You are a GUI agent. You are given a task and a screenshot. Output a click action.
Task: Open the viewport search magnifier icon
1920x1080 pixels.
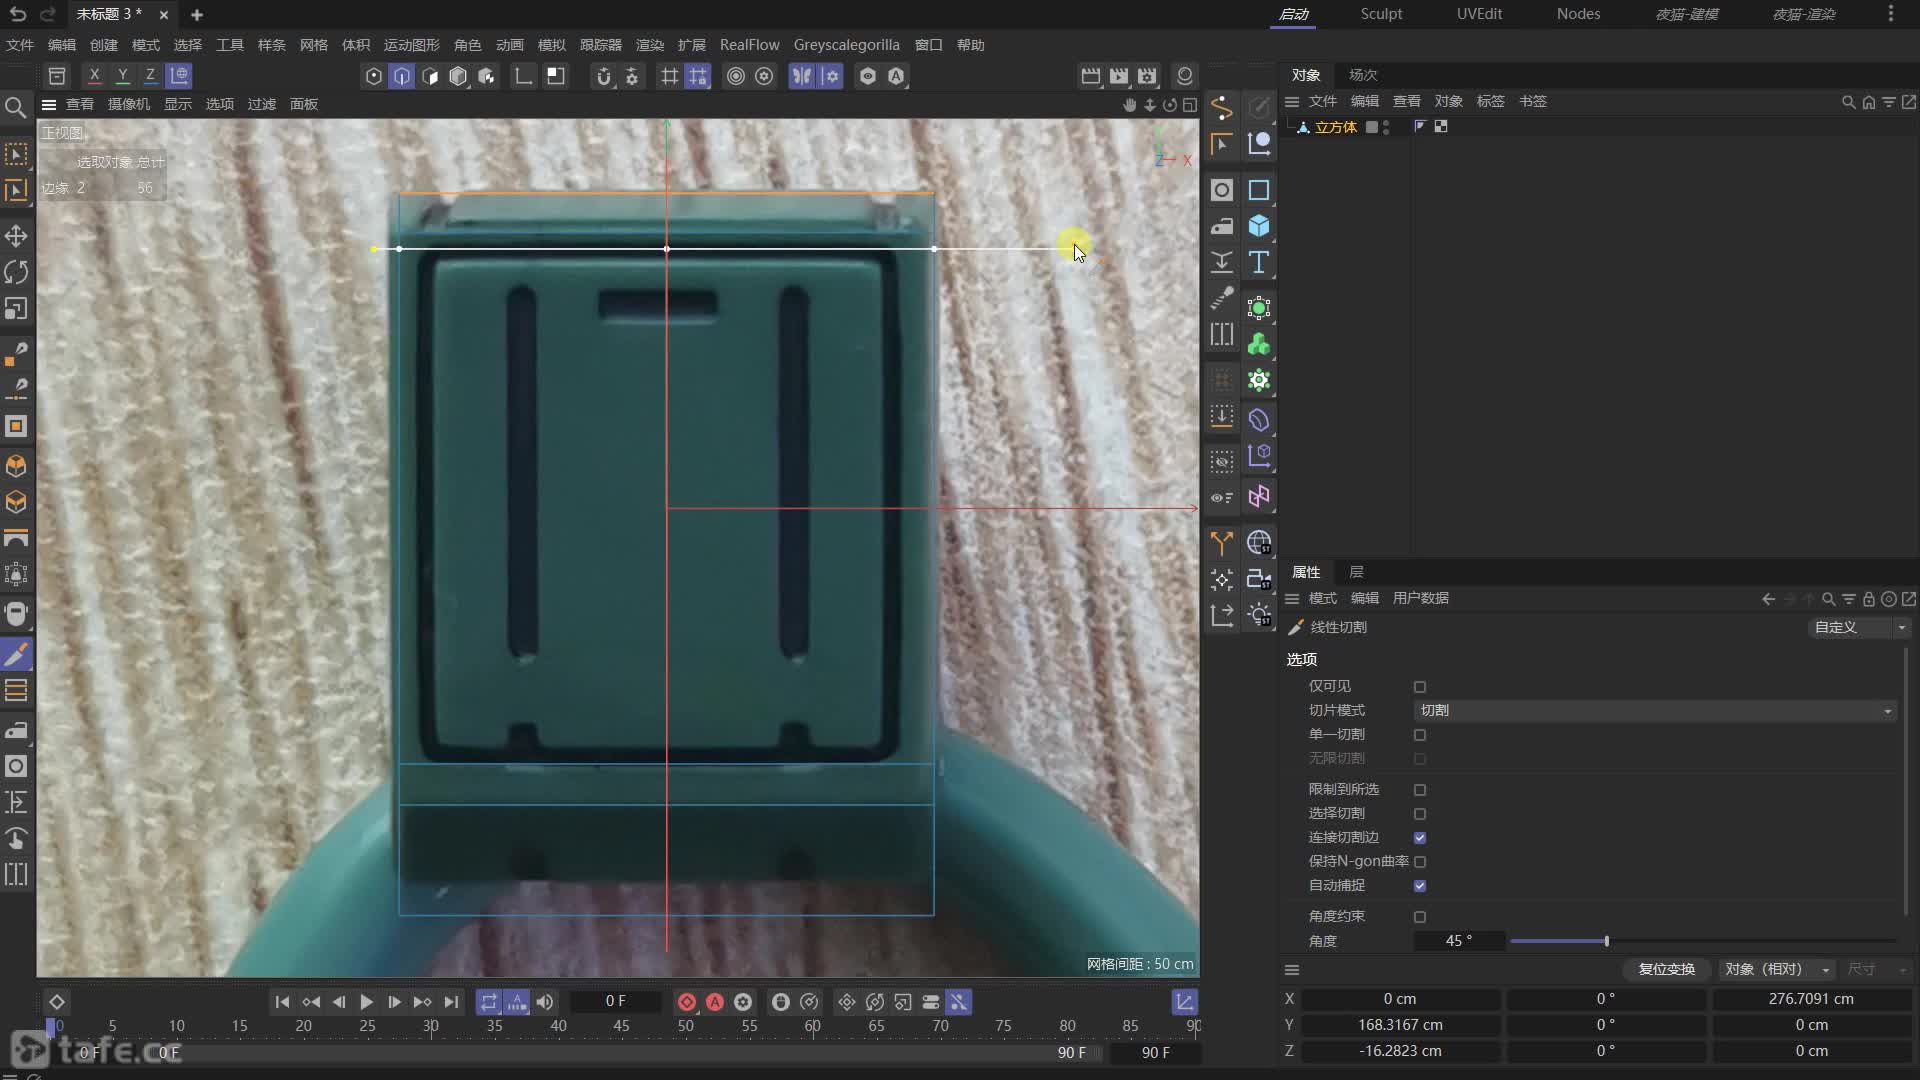[x=16, y=107]
